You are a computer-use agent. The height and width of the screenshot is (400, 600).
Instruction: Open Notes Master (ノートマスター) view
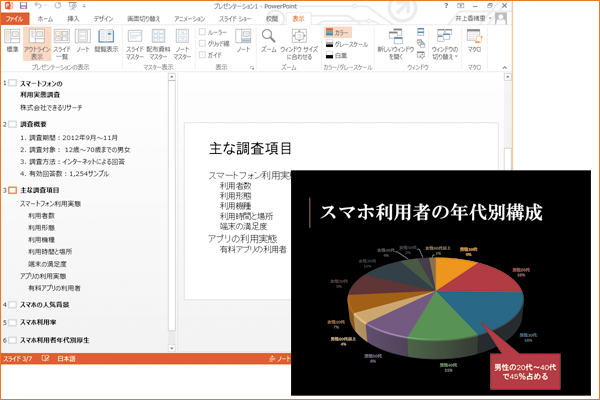pyautogui.click(x=182, y=44)
